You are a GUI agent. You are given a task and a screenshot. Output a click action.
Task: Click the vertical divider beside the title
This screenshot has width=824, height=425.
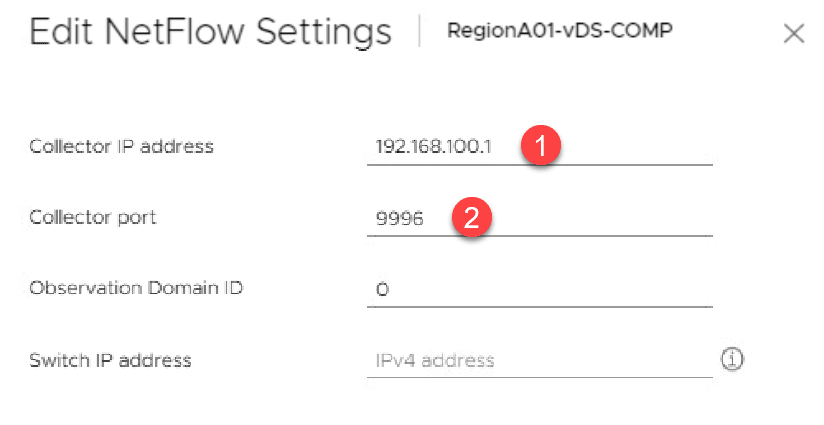point(420,32)
